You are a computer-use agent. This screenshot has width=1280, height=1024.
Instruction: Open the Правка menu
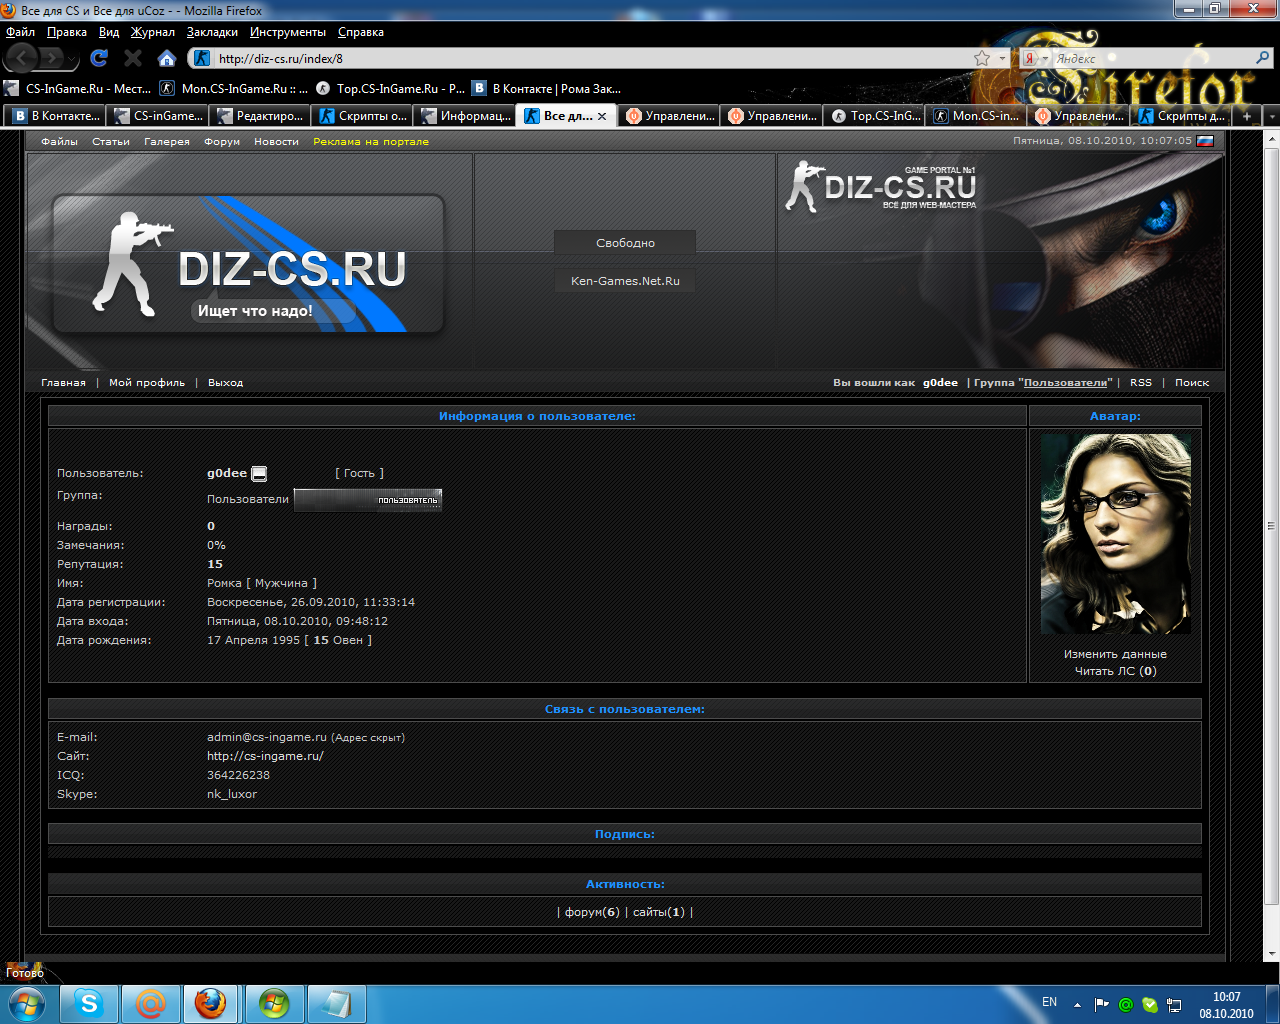pos(66,32)
